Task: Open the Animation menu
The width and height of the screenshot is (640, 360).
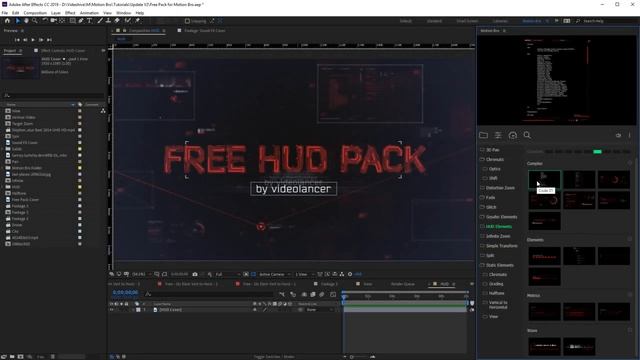Action: click(89, 13)
